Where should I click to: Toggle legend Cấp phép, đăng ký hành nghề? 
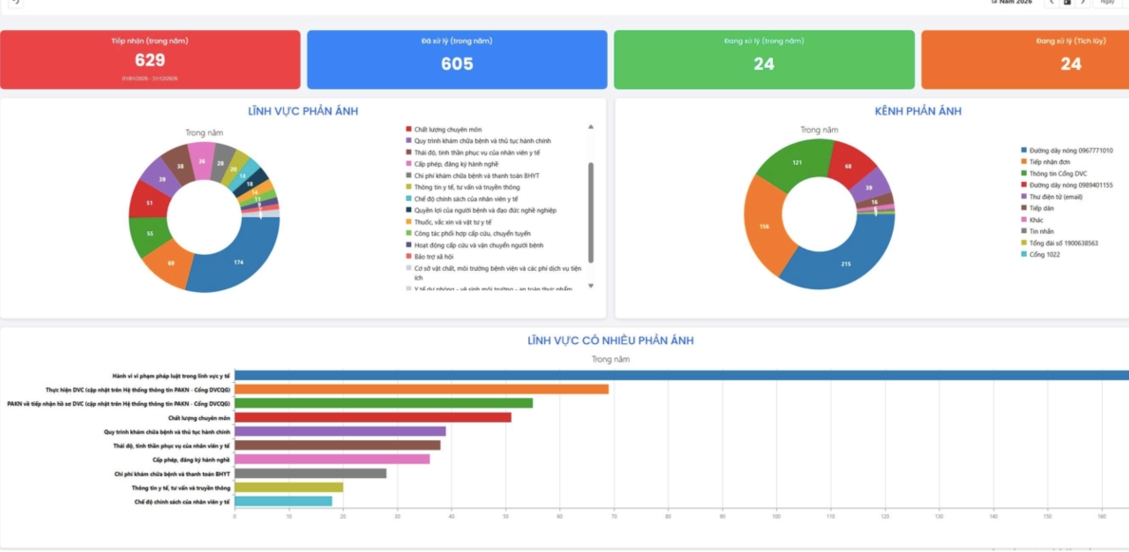click(451, 164)
